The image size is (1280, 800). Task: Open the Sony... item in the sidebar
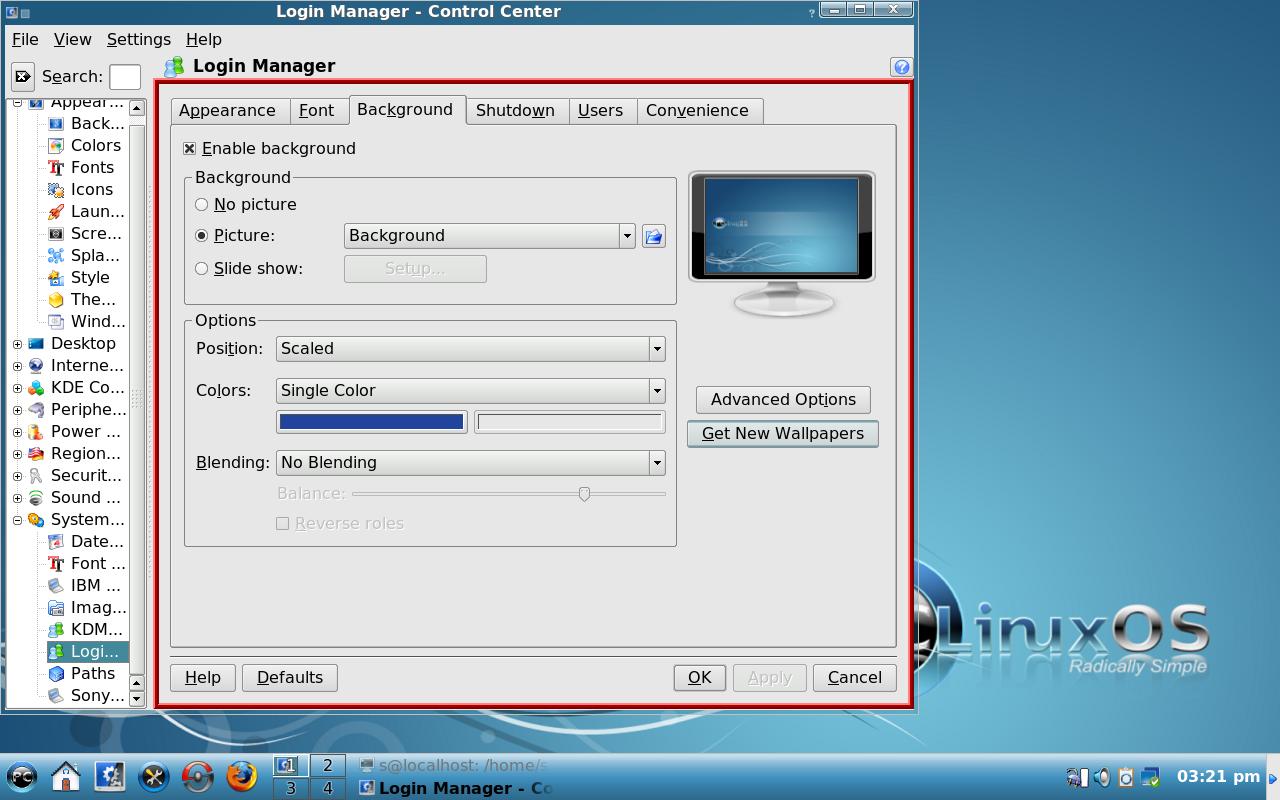tap(86, 695)
